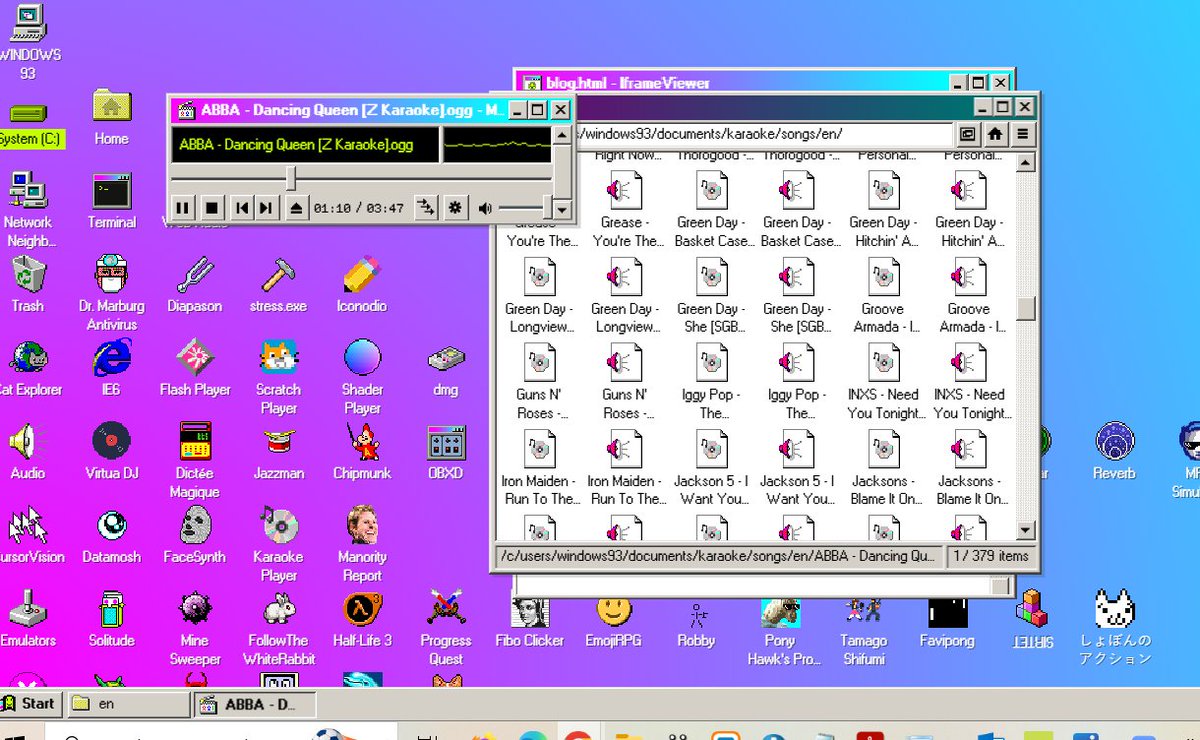Launch stress.exe from the desktop
The height and width of the screenshot is (740, 1200).
pos(278,285)
